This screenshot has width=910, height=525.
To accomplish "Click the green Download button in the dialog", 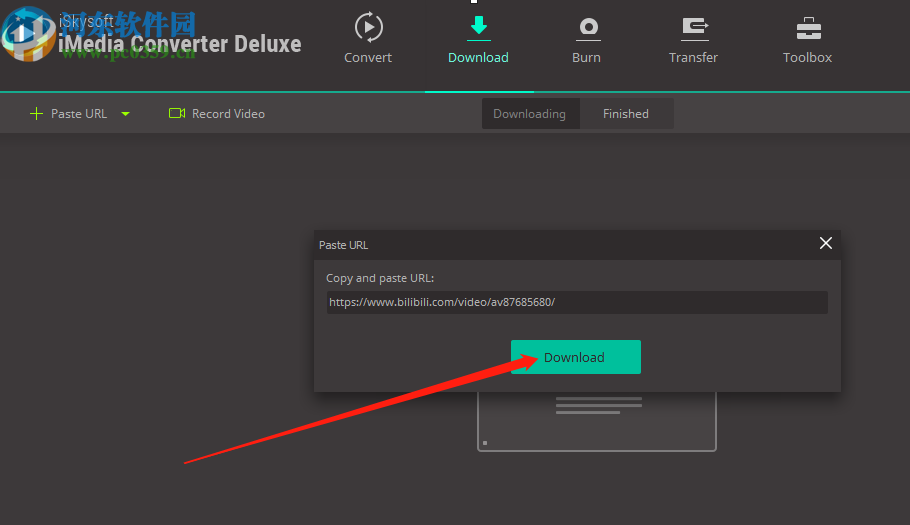I will pos(576,357).
